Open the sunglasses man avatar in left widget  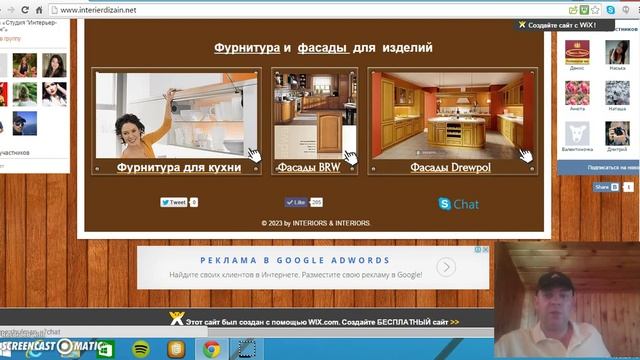24,123
